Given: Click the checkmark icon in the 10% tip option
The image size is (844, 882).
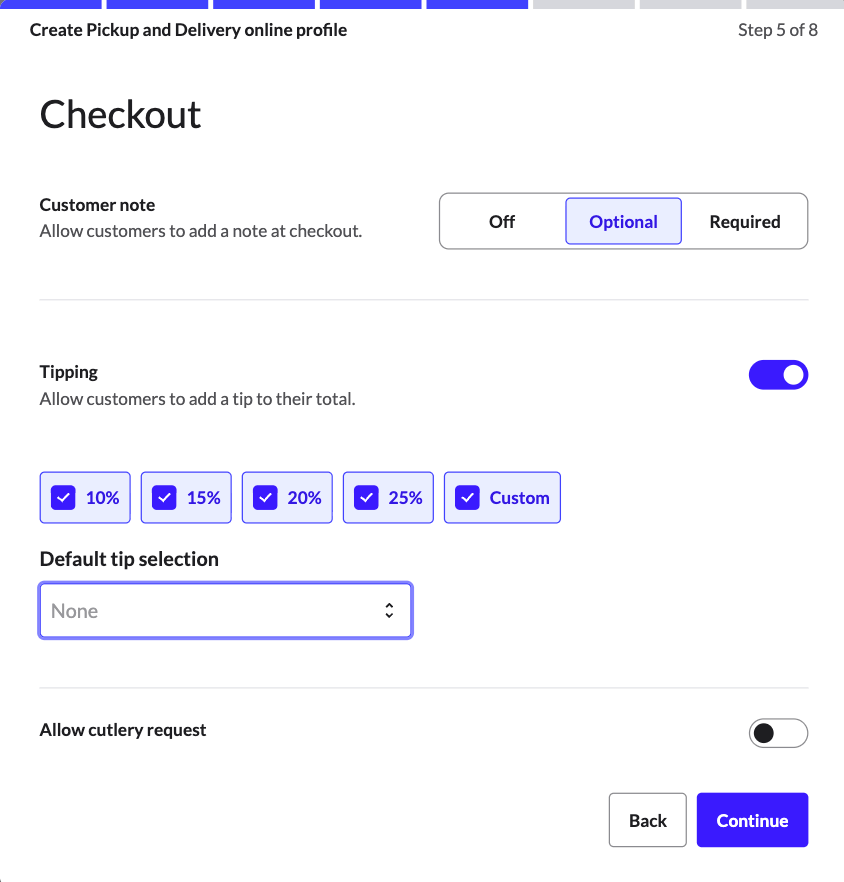Looking at the screenshot, I should point(64,497).
